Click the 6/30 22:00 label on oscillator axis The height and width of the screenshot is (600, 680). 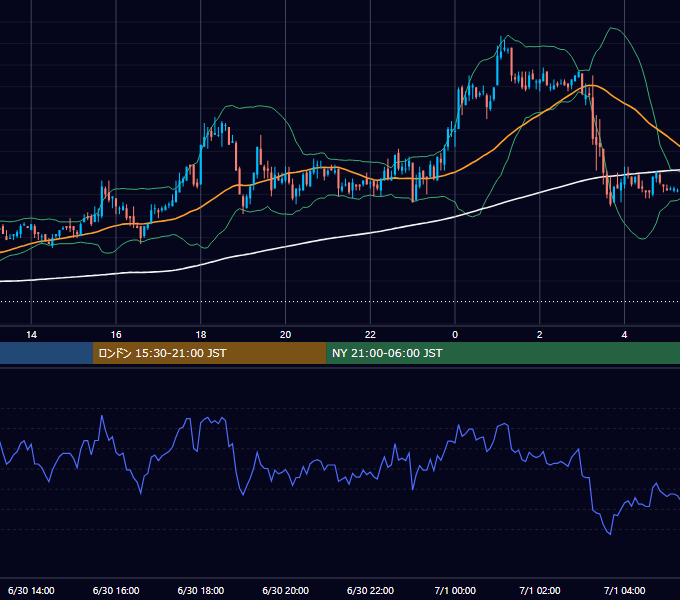[x=370, y=590]
